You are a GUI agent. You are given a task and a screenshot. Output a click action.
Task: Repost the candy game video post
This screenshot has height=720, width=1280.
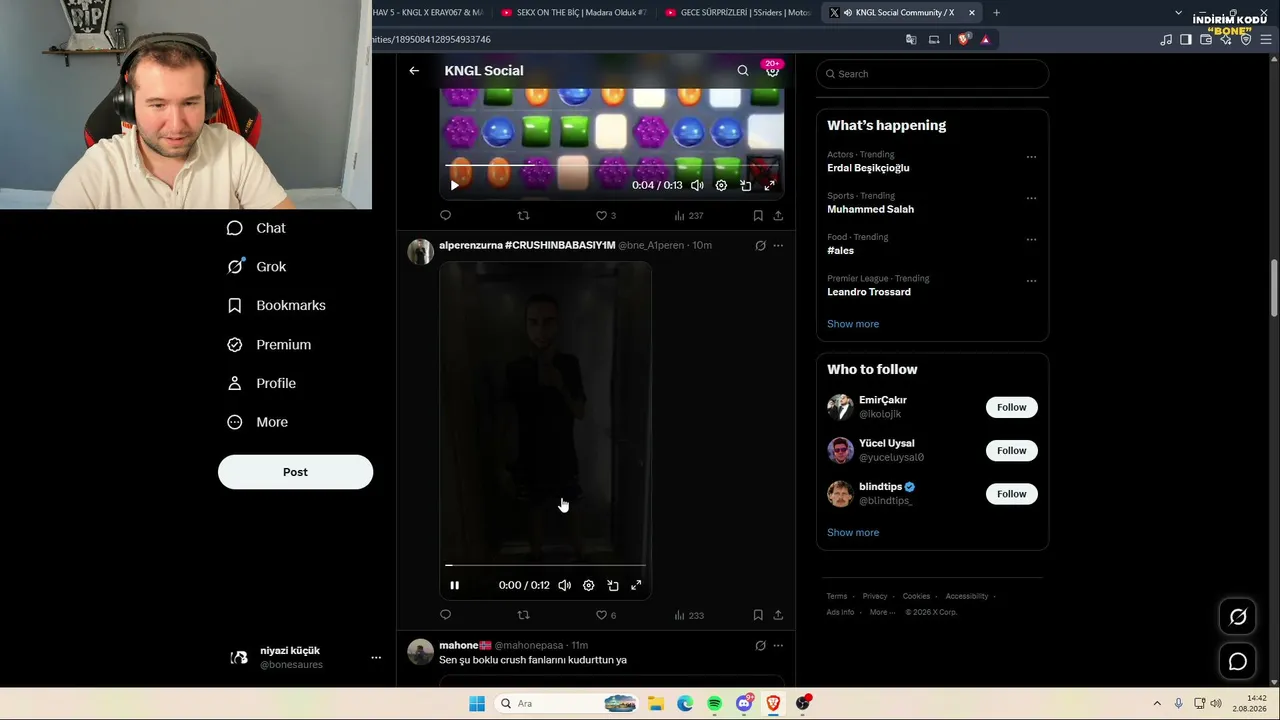[x=523, y=215]
